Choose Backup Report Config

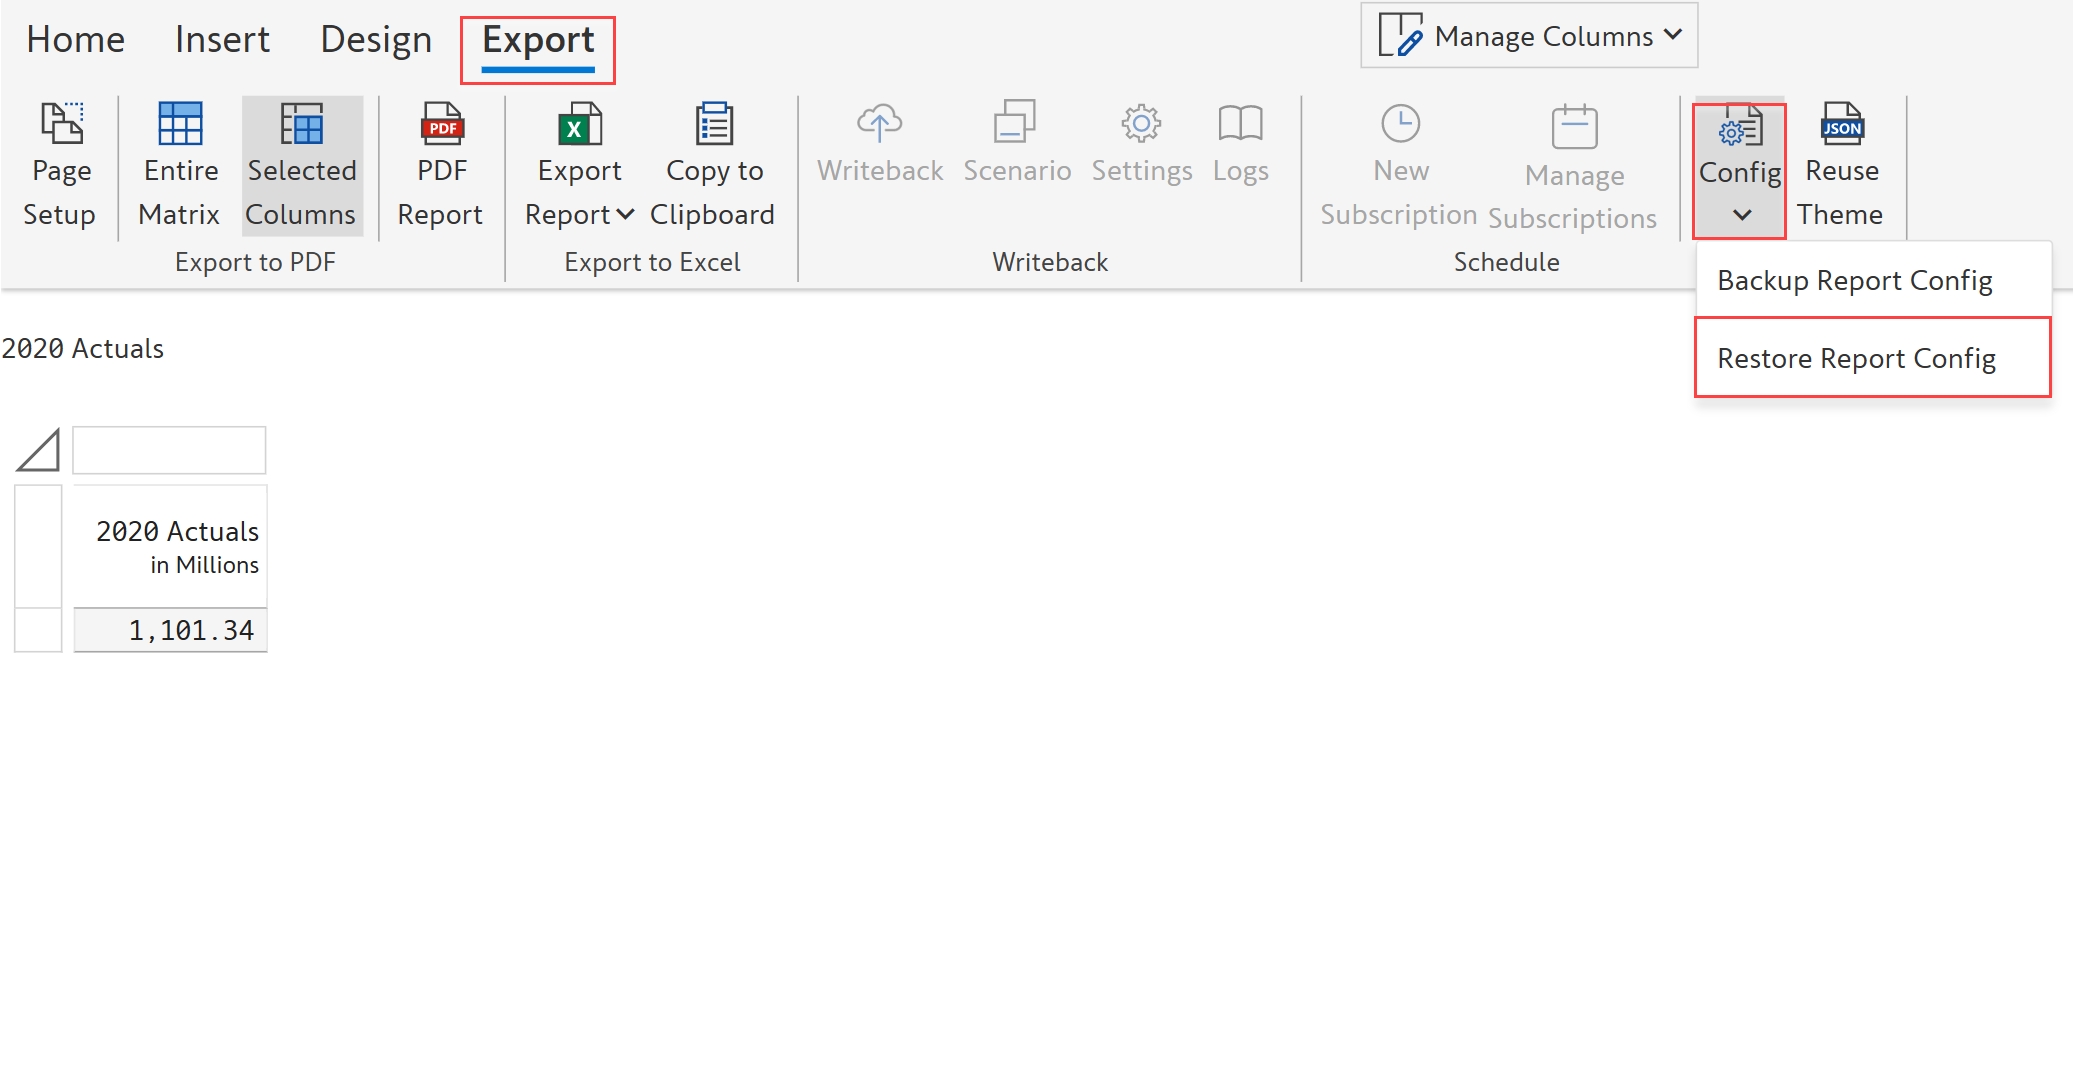tap(1854, 280)
